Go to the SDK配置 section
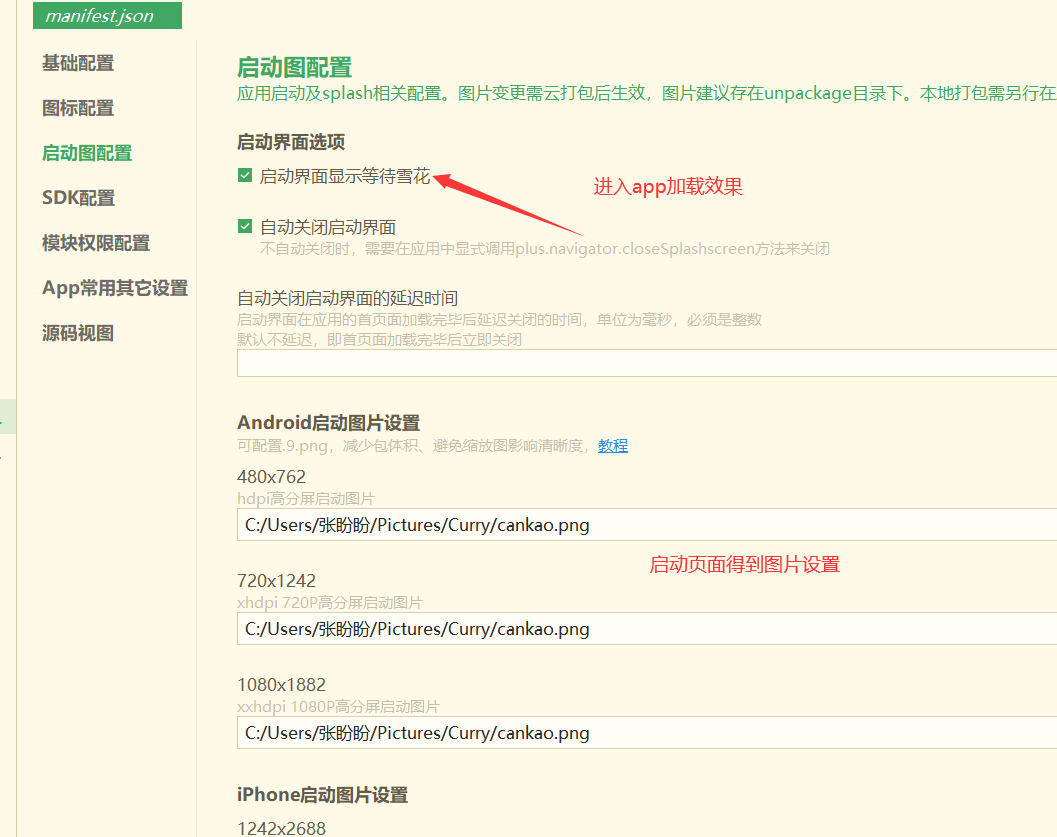1057x837 pixels. tap(78, 198)
